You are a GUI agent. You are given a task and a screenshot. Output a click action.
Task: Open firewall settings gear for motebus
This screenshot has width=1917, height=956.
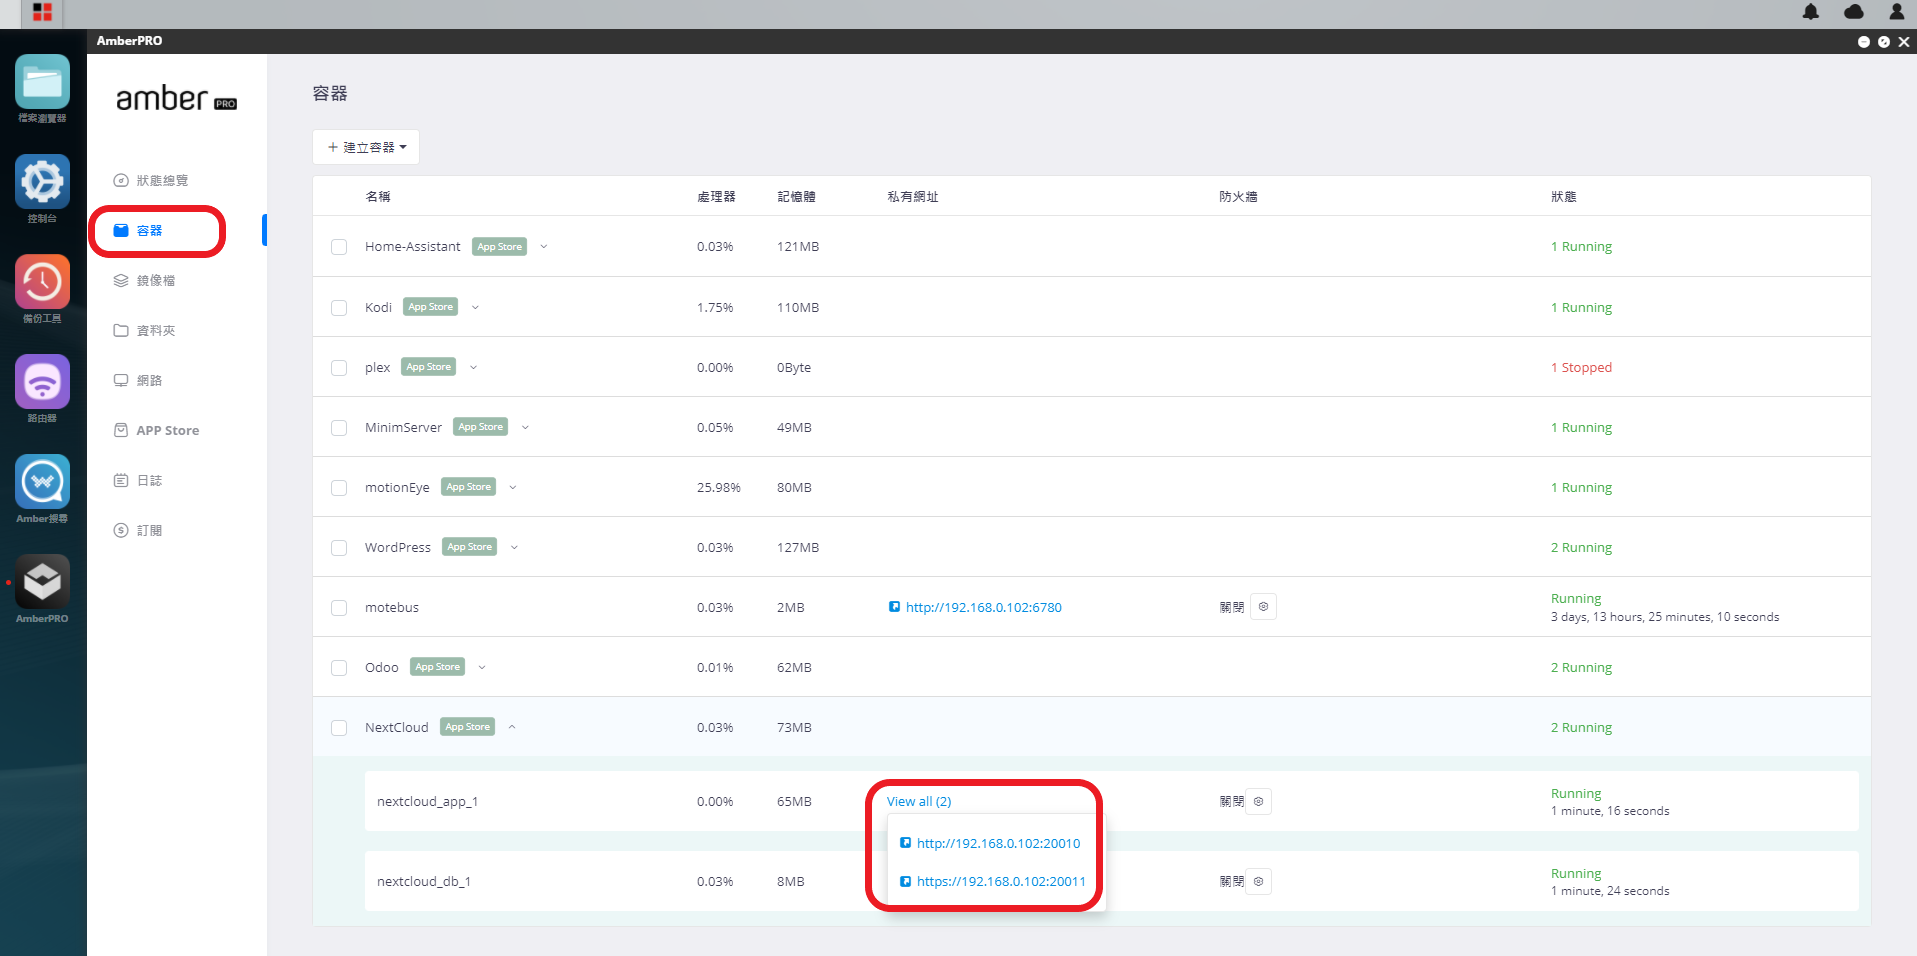tap(1263, 607)
